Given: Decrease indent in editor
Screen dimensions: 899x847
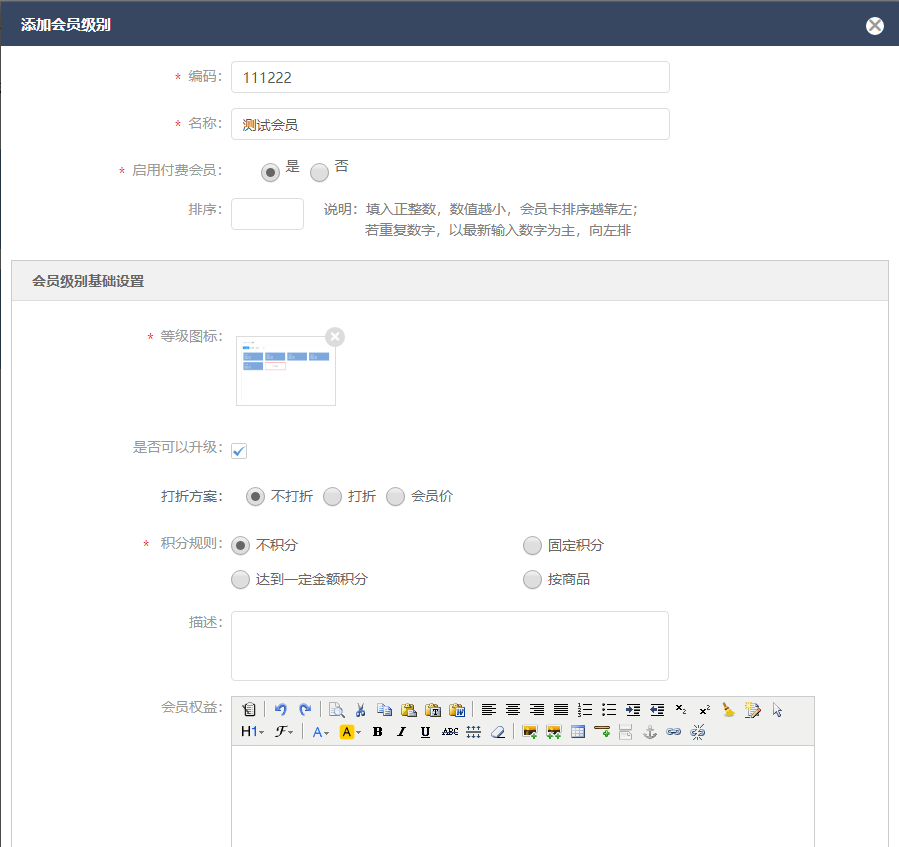Looking at the screenshot, I should (x=657, y=710).
